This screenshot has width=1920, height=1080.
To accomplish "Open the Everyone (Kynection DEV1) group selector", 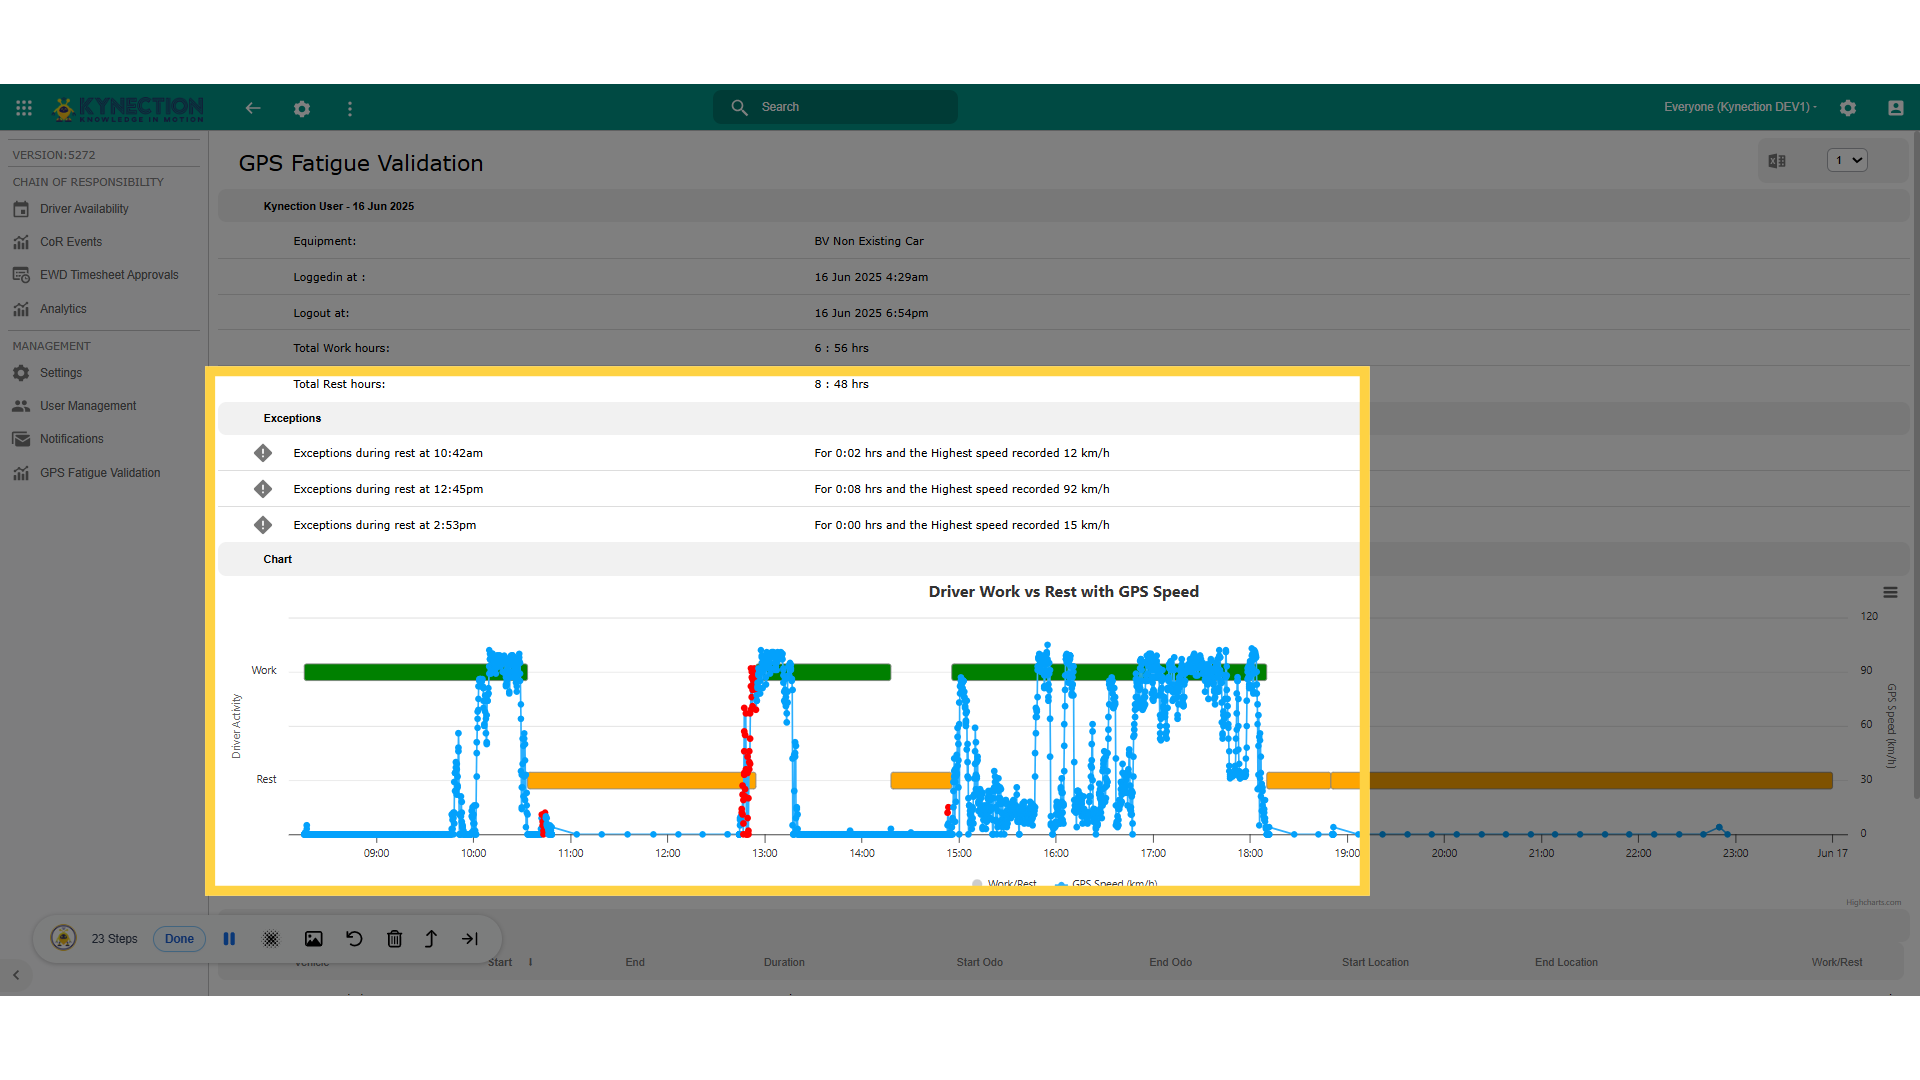I will click(1740, 107).
